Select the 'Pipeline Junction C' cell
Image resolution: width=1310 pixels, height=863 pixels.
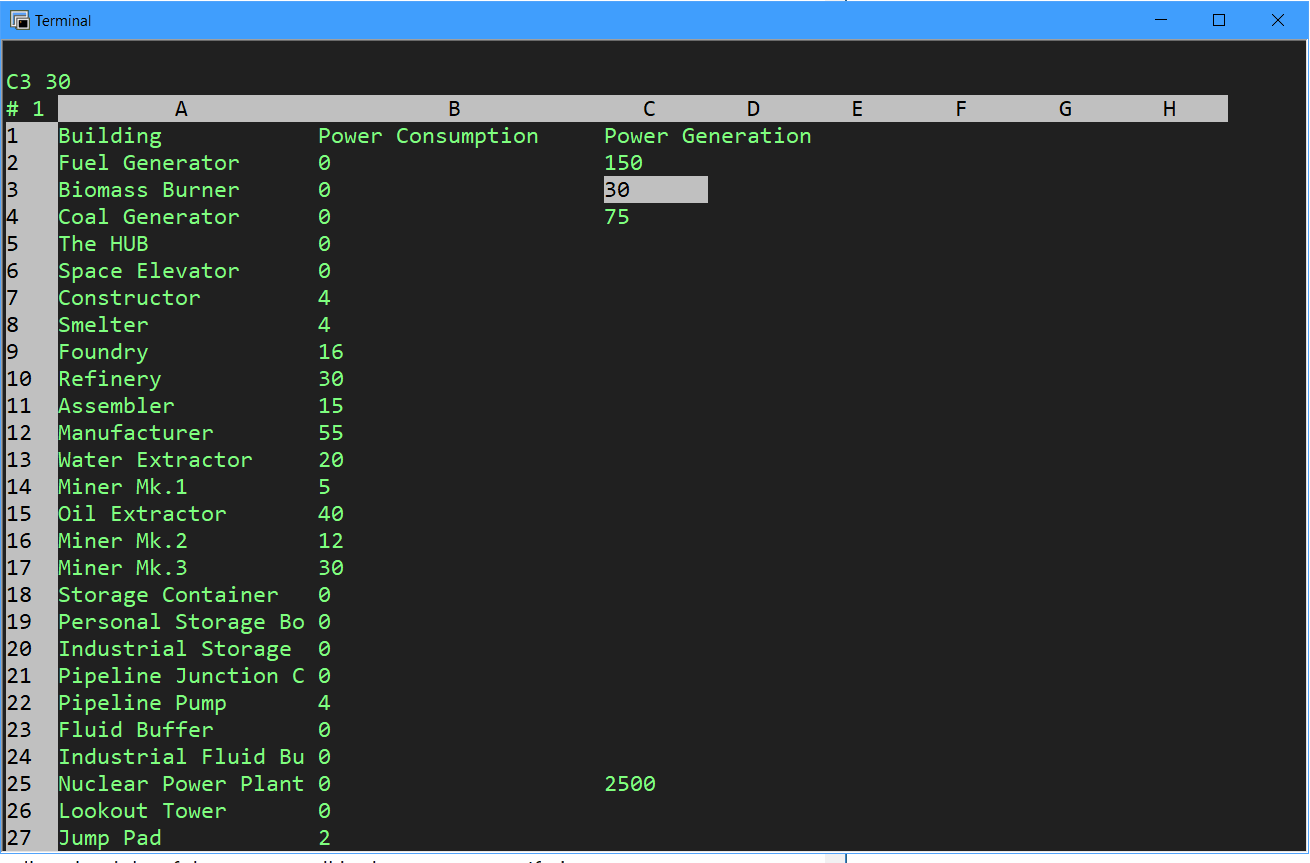coord(181,676)
